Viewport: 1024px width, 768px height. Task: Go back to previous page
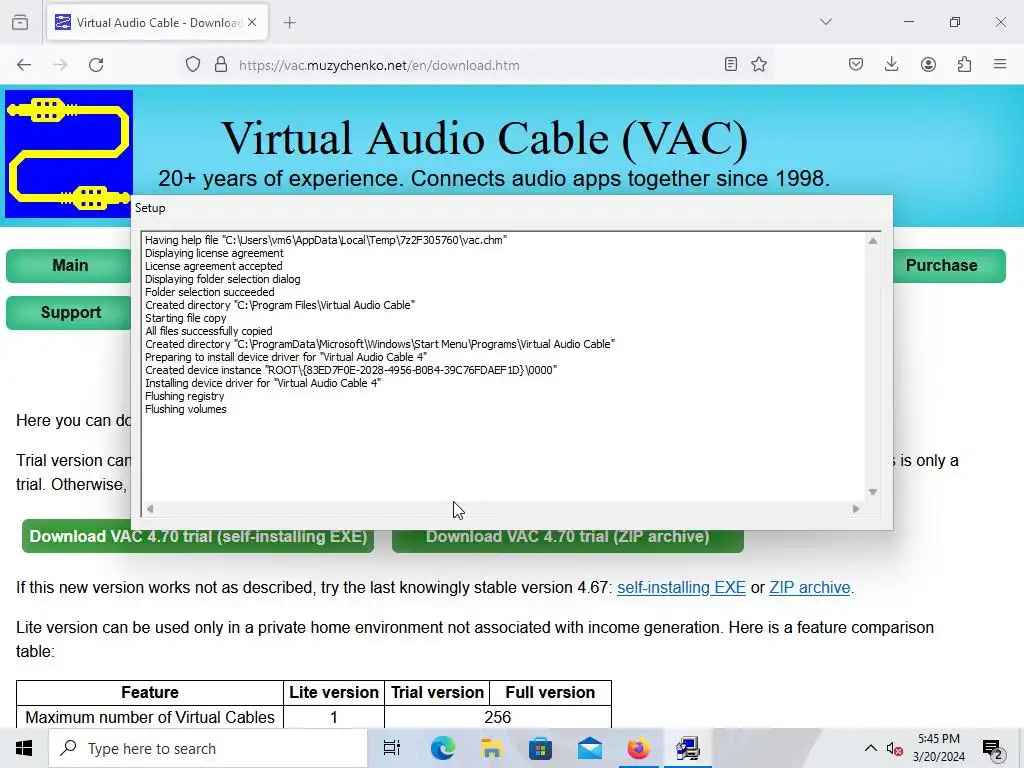click(24, 65)
